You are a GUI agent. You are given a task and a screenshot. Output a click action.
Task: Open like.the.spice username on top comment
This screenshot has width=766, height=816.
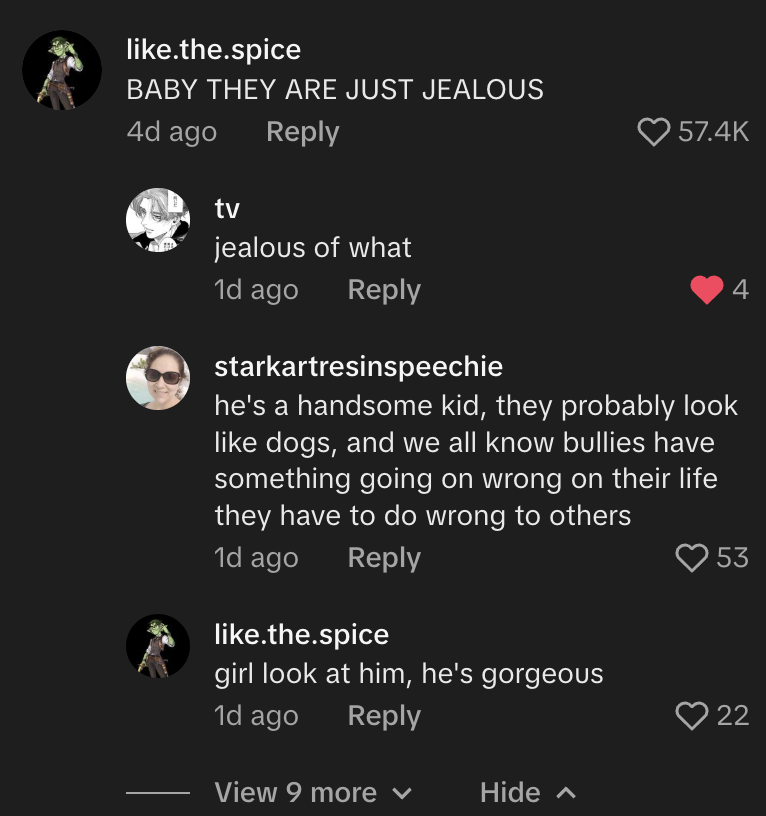(x=213, y=50)
